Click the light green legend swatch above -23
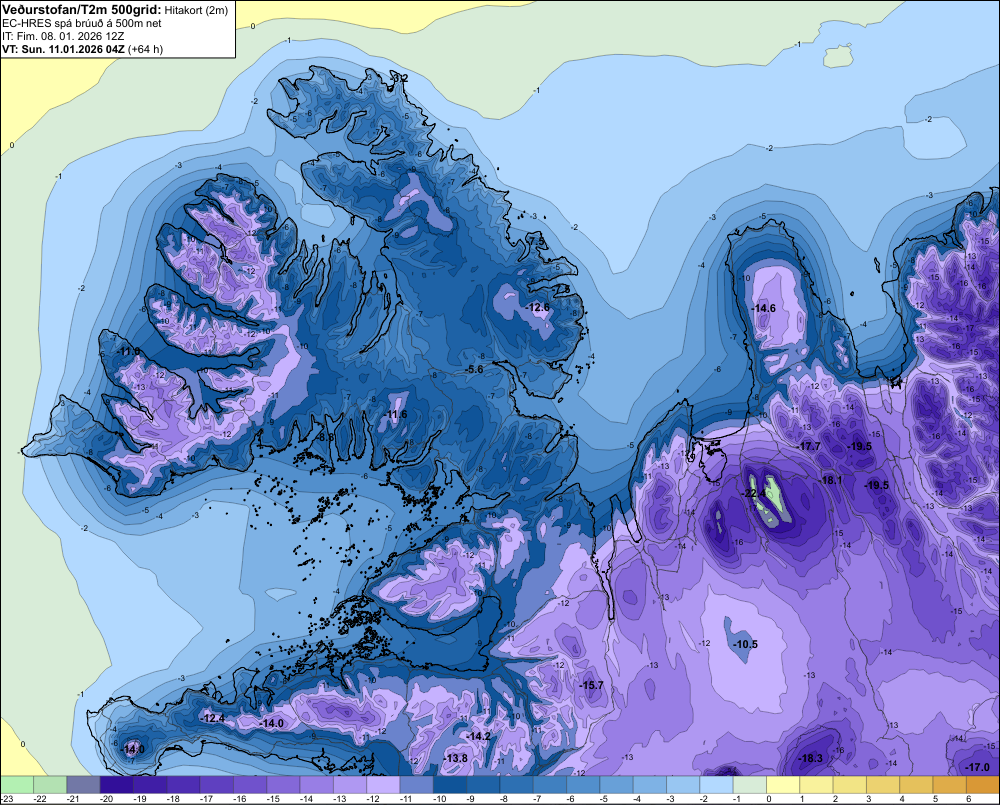The width and height of the screenshot is (1000, 805). click(x=17, y=785)
